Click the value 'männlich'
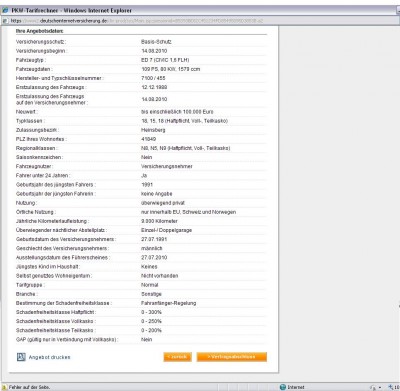 click(152, 248)
